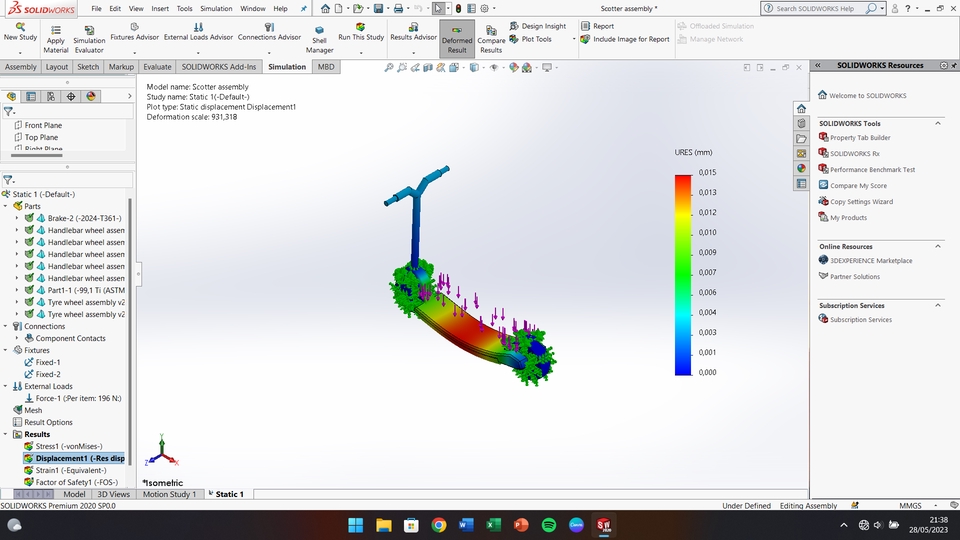
Task: Open Apply Material tool
Action: pos(56,40)
